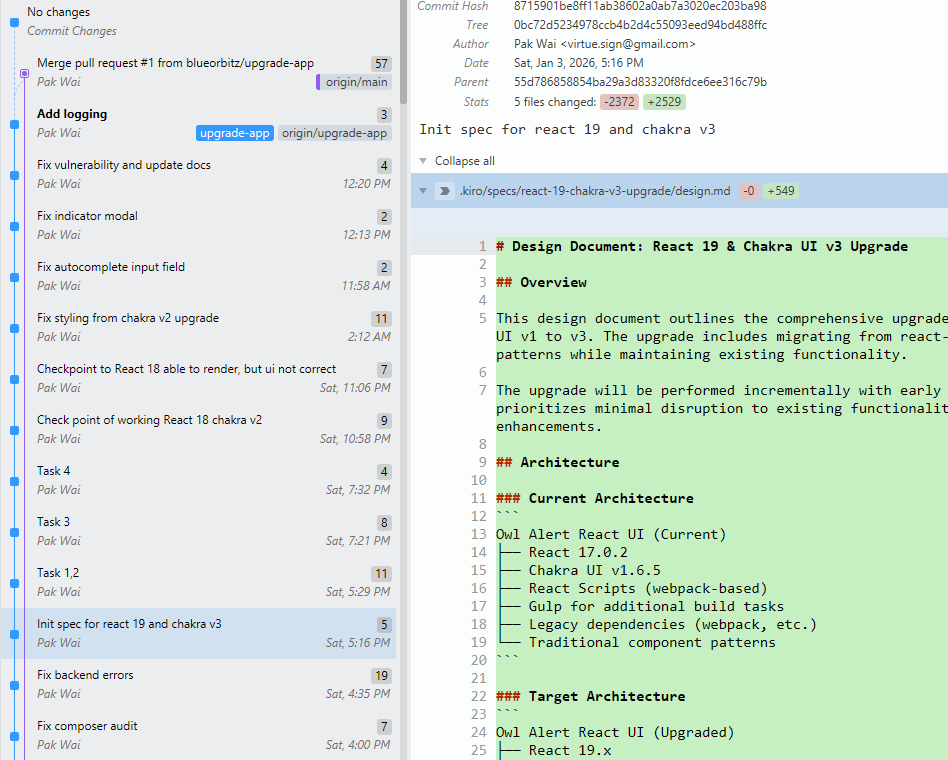Click the graph node for Add logging commit
This screenshot has width=948, height=760.
[14, 124]
